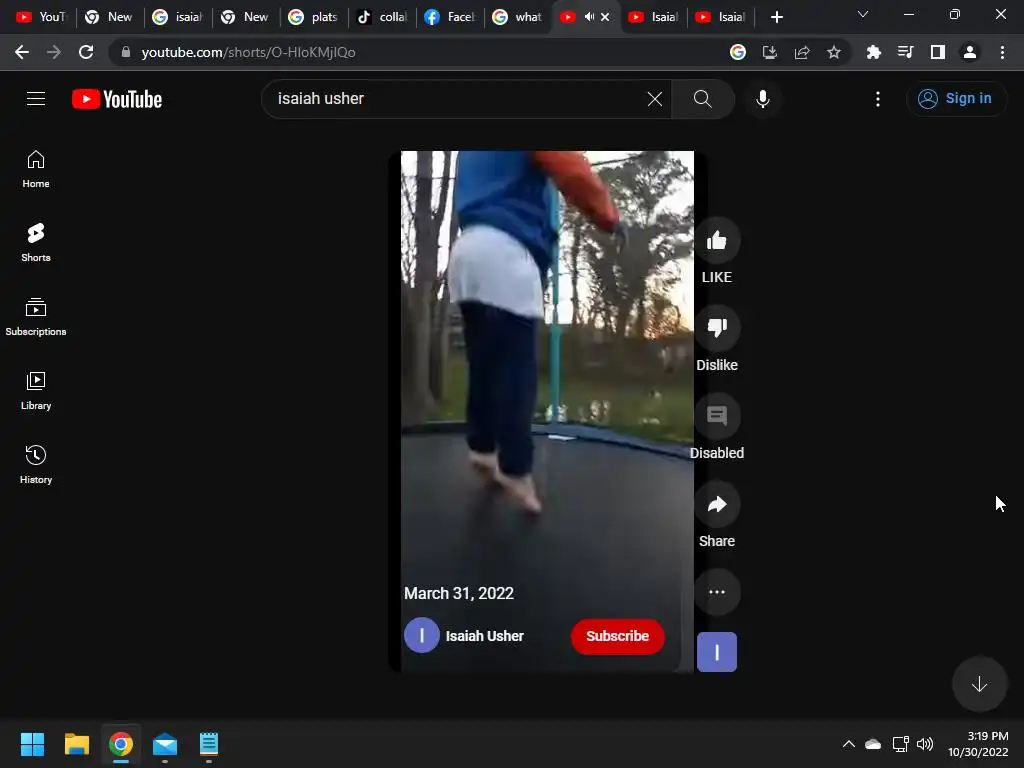Install app icon in address bar
This screenshot has height=768, width=1024.
[x=770, y=52]
